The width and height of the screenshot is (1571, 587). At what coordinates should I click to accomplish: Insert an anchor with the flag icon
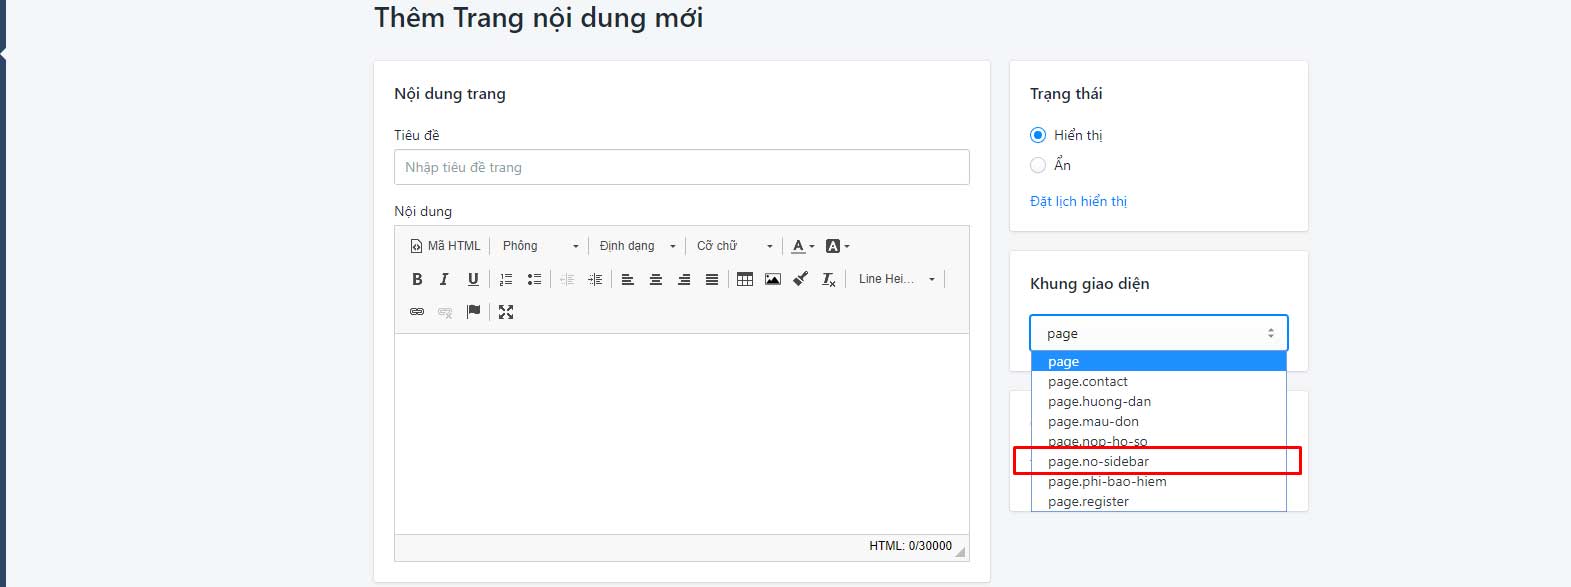[473, 312]
